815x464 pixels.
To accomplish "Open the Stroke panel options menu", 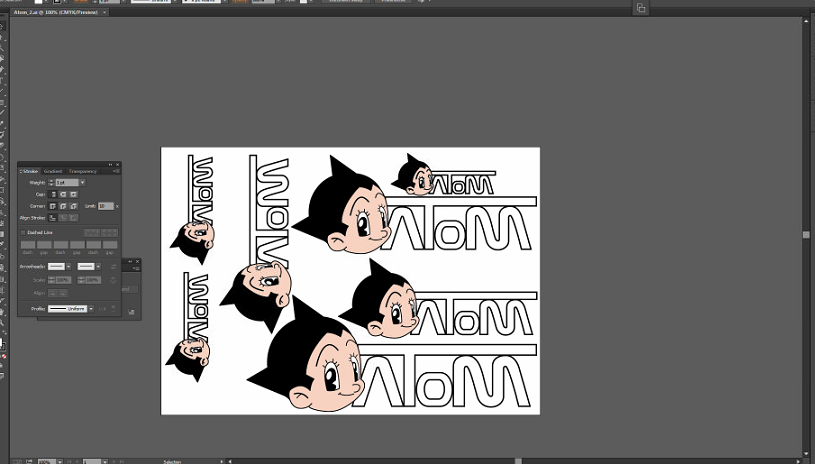I will [116, 171].
